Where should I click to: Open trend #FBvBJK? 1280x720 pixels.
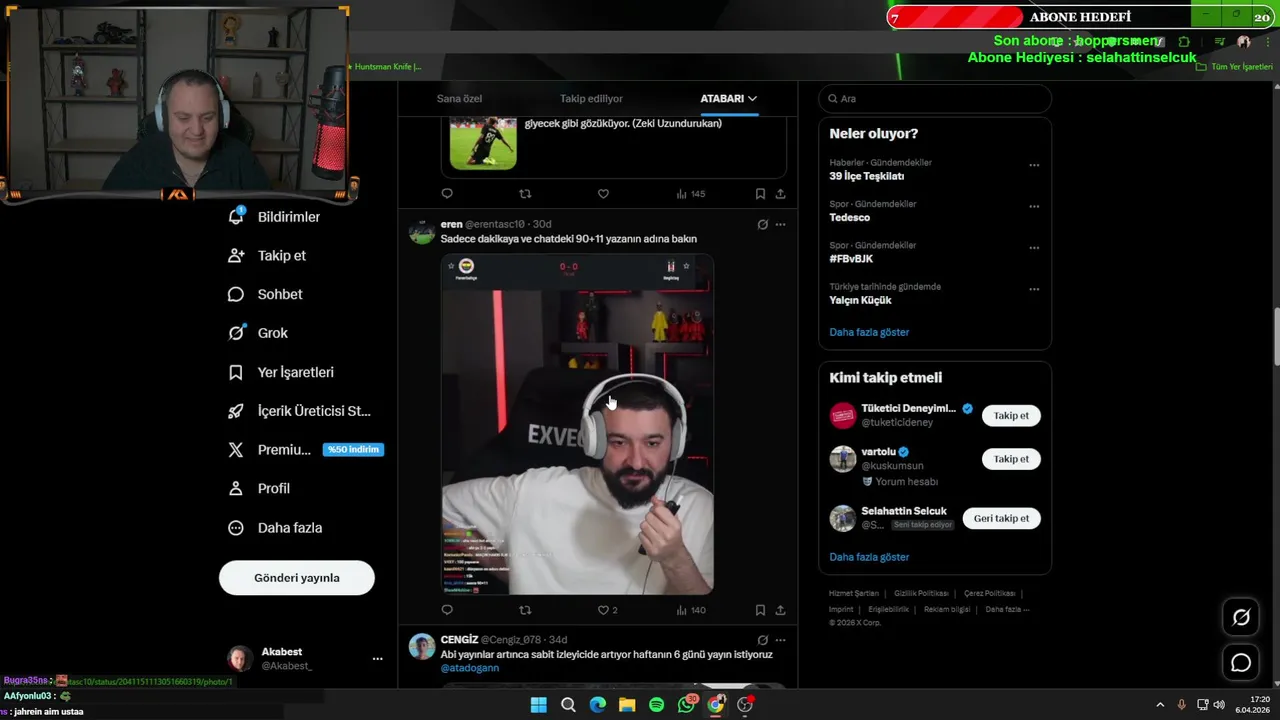(x=851, y=259)
